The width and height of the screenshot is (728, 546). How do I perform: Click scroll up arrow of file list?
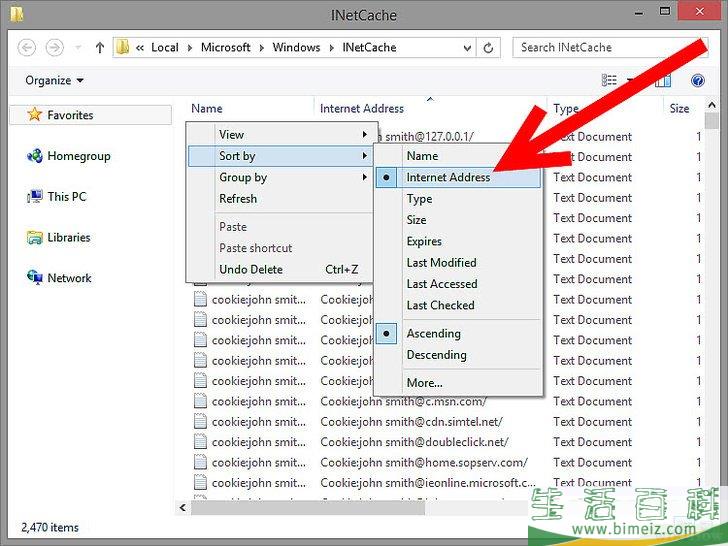click(x=712, y=105)
